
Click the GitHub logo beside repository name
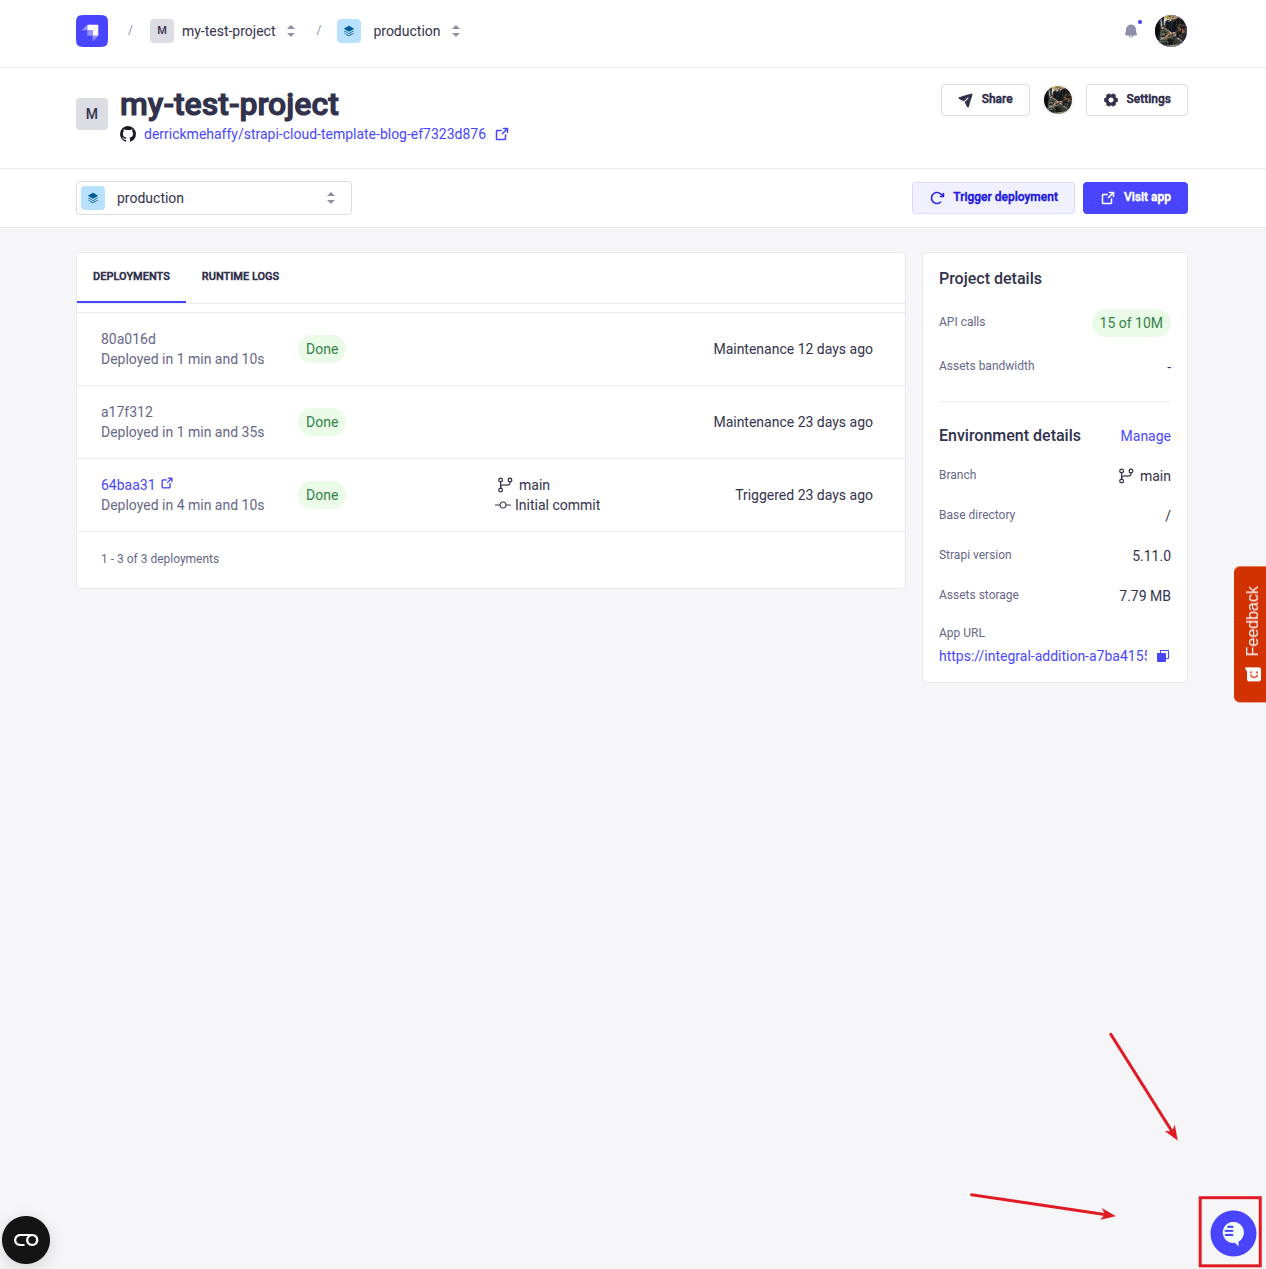[128, 134]
